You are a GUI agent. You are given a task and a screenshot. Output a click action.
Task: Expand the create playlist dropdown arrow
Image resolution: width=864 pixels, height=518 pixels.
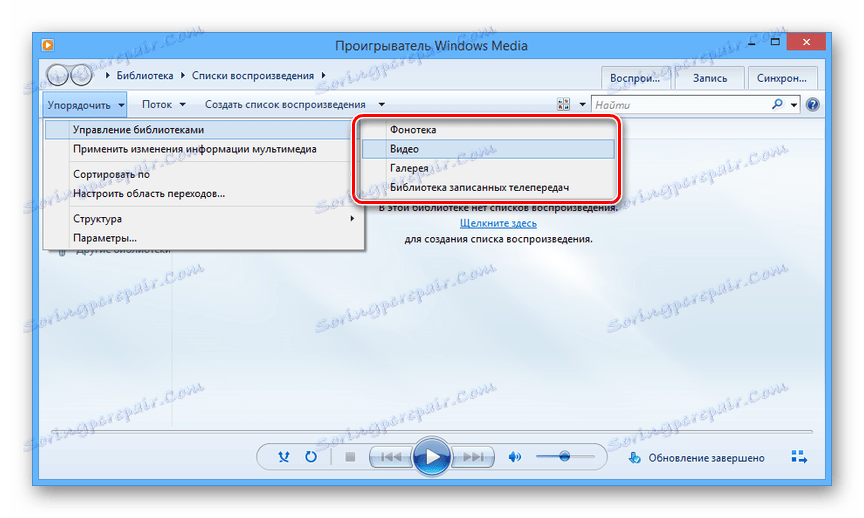coord(381,104)
